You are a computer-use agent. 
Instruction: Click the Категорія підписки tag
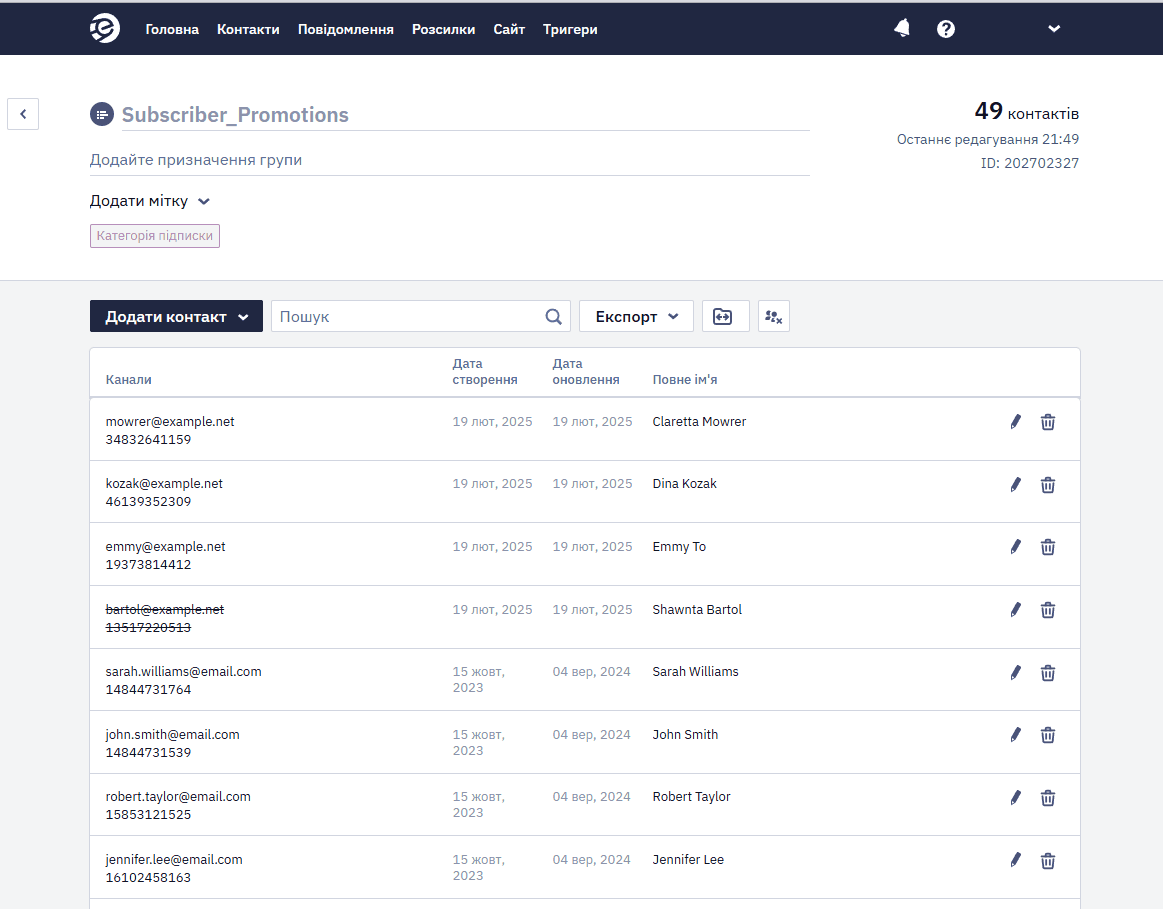click(x=155, y=236)
